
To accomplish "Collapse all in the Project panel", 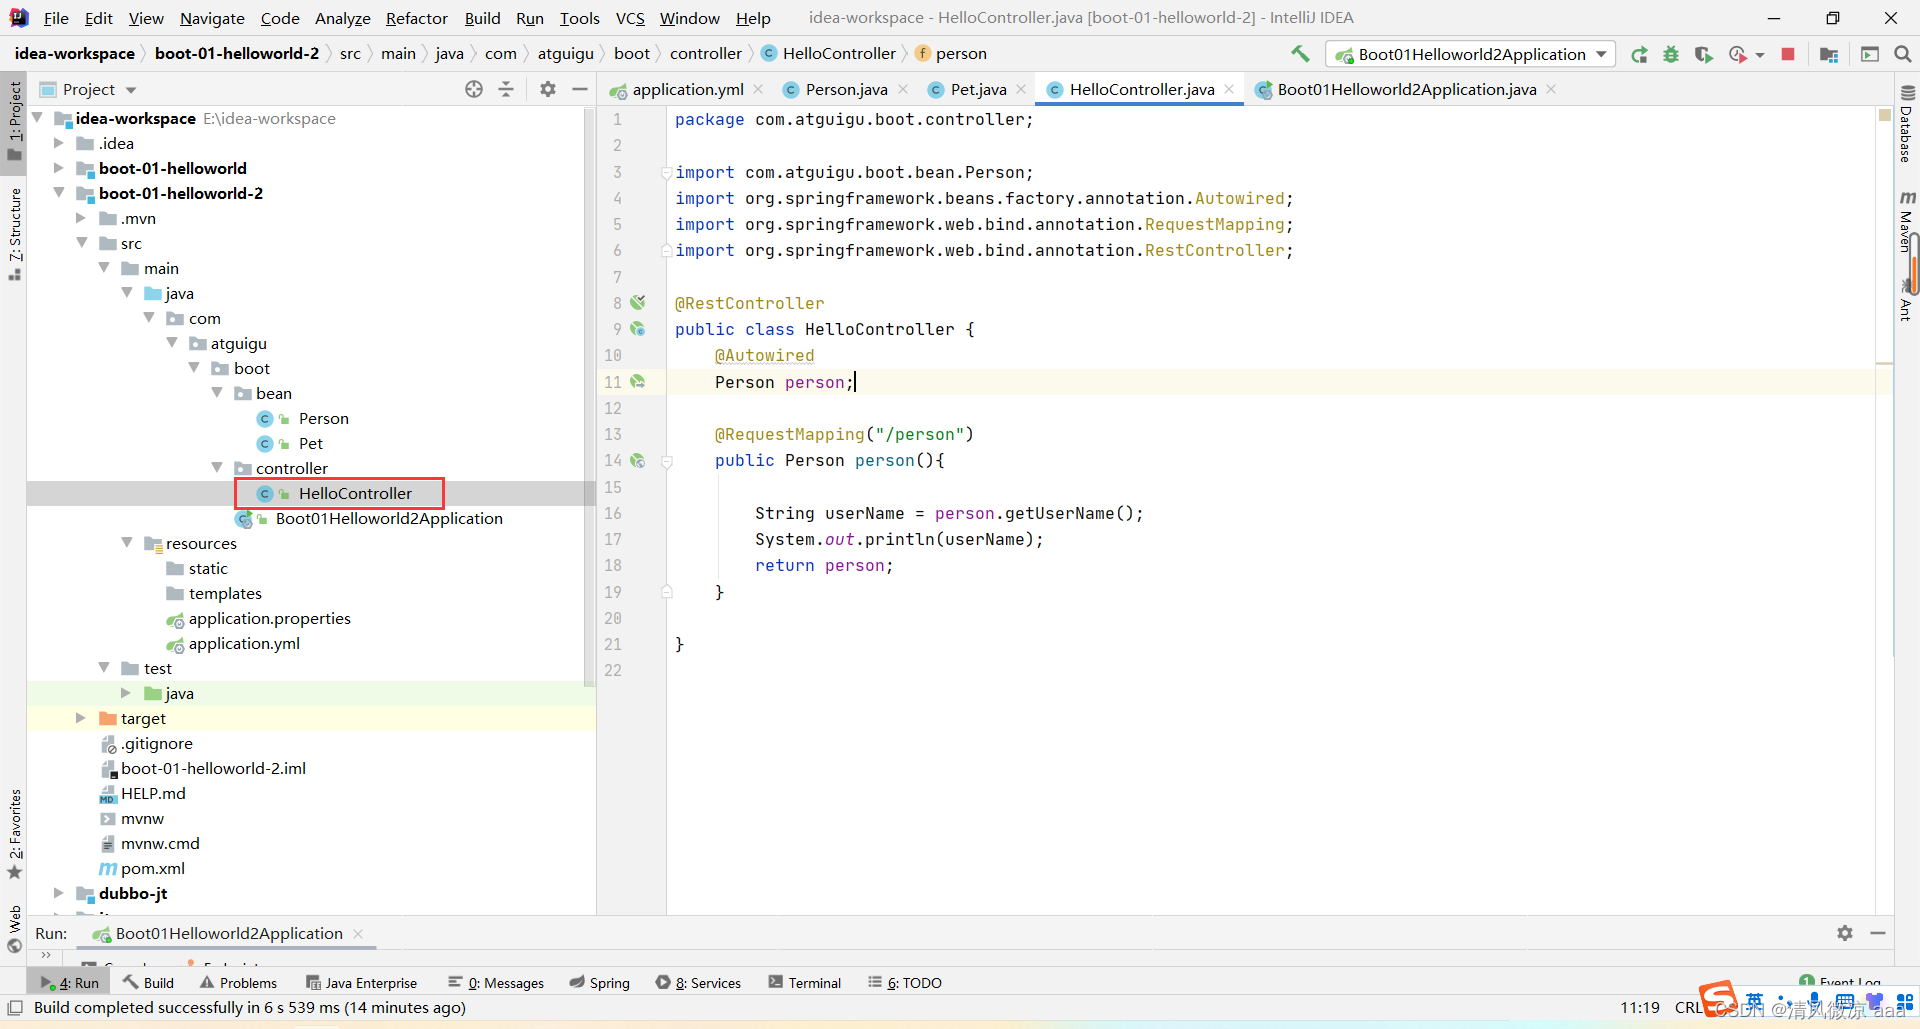I will (x=506, y=89).
